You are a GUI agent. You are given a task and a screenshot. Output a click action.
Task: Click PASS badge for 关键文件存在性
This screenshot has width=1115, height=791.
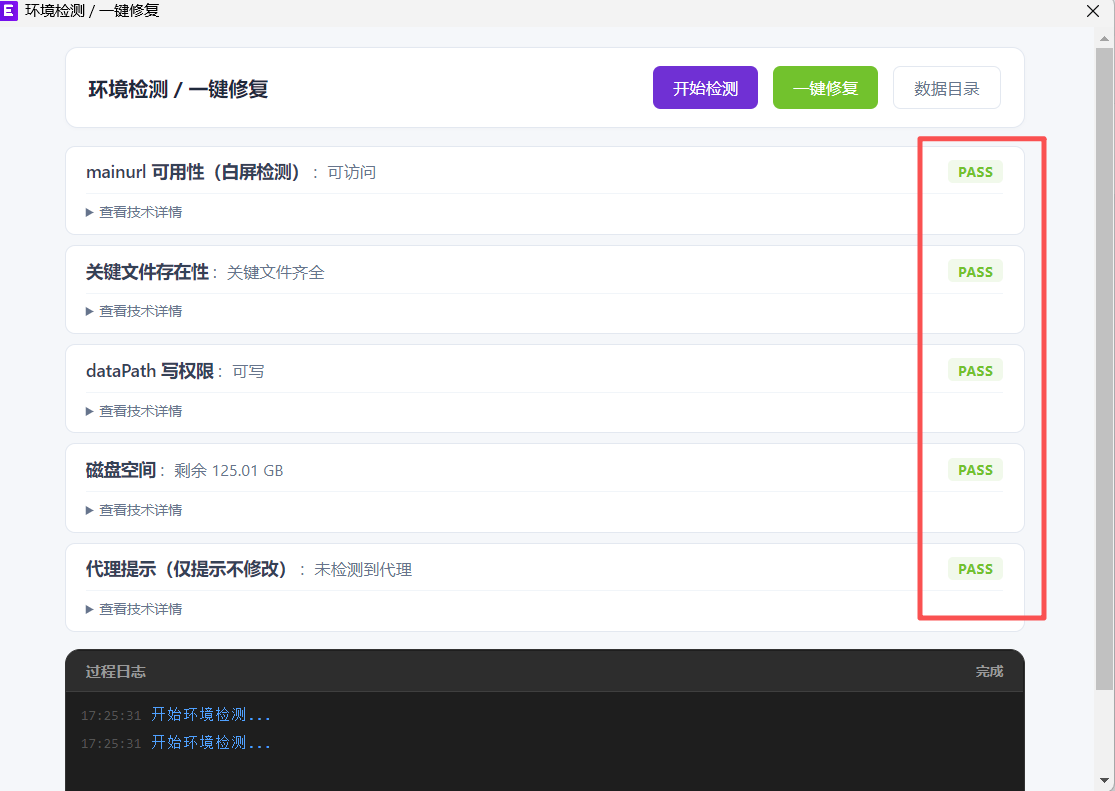click(x=975, y=272)
